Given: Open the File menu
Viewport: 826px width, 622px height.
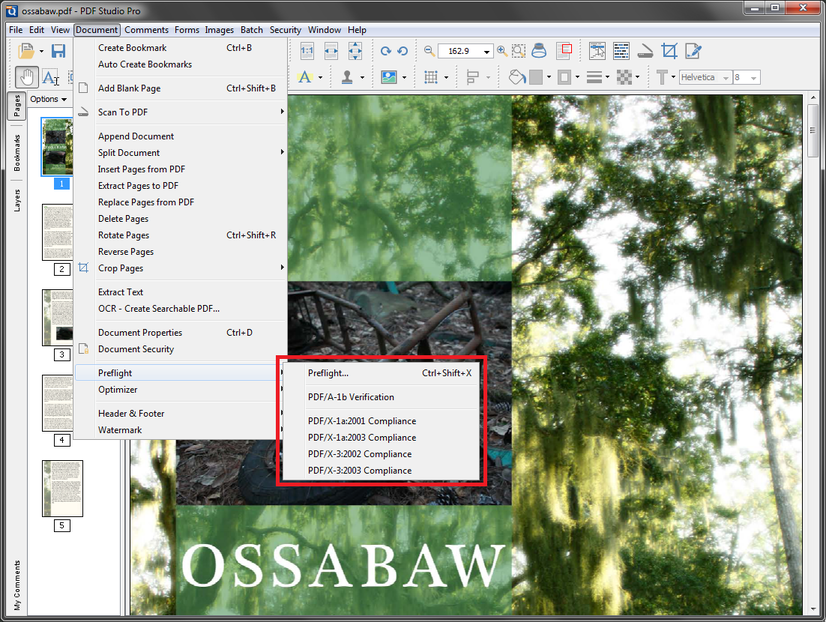Looking at the screenshot, I should tap(16, 30).
